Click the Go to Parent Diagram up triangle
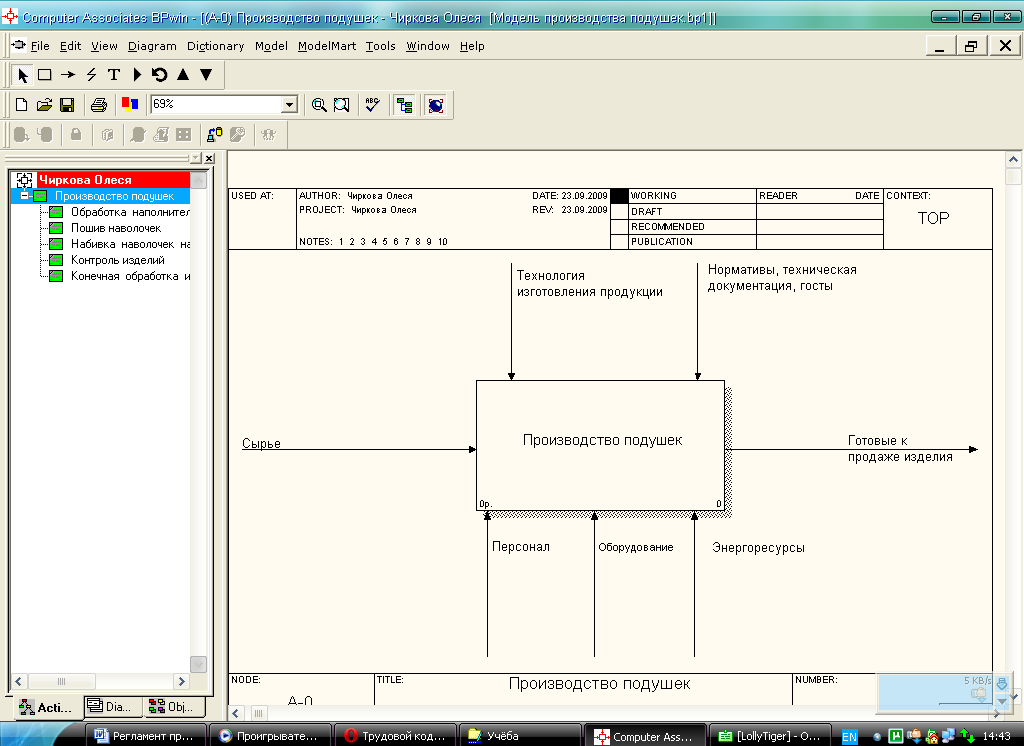This screenshot has height=746, width=1024. (x=183, y=75)
